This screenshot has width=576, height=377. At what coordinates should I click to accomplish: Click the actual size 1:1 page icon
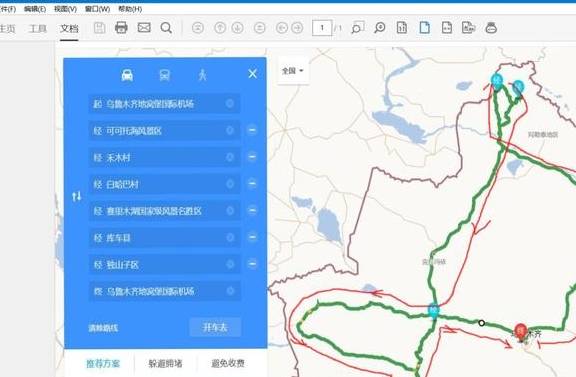point(402,28)
